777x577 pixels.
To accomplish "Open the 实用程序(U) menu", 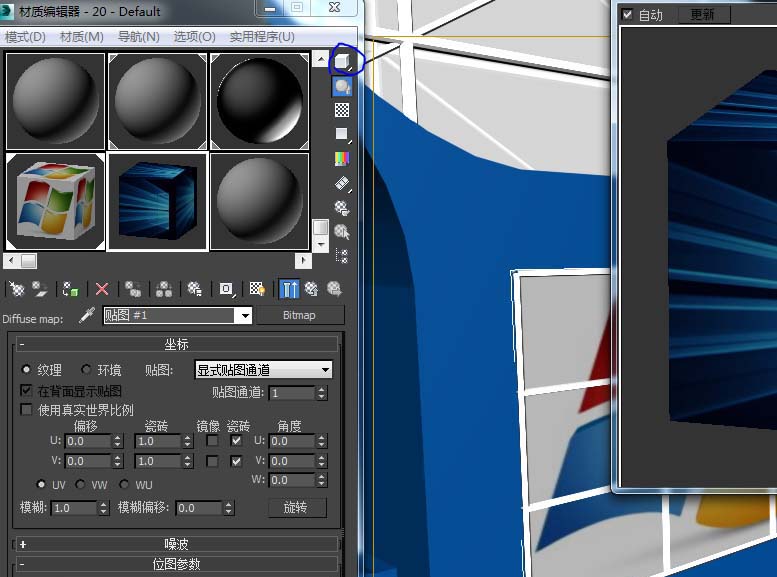I will coord(262,37).
